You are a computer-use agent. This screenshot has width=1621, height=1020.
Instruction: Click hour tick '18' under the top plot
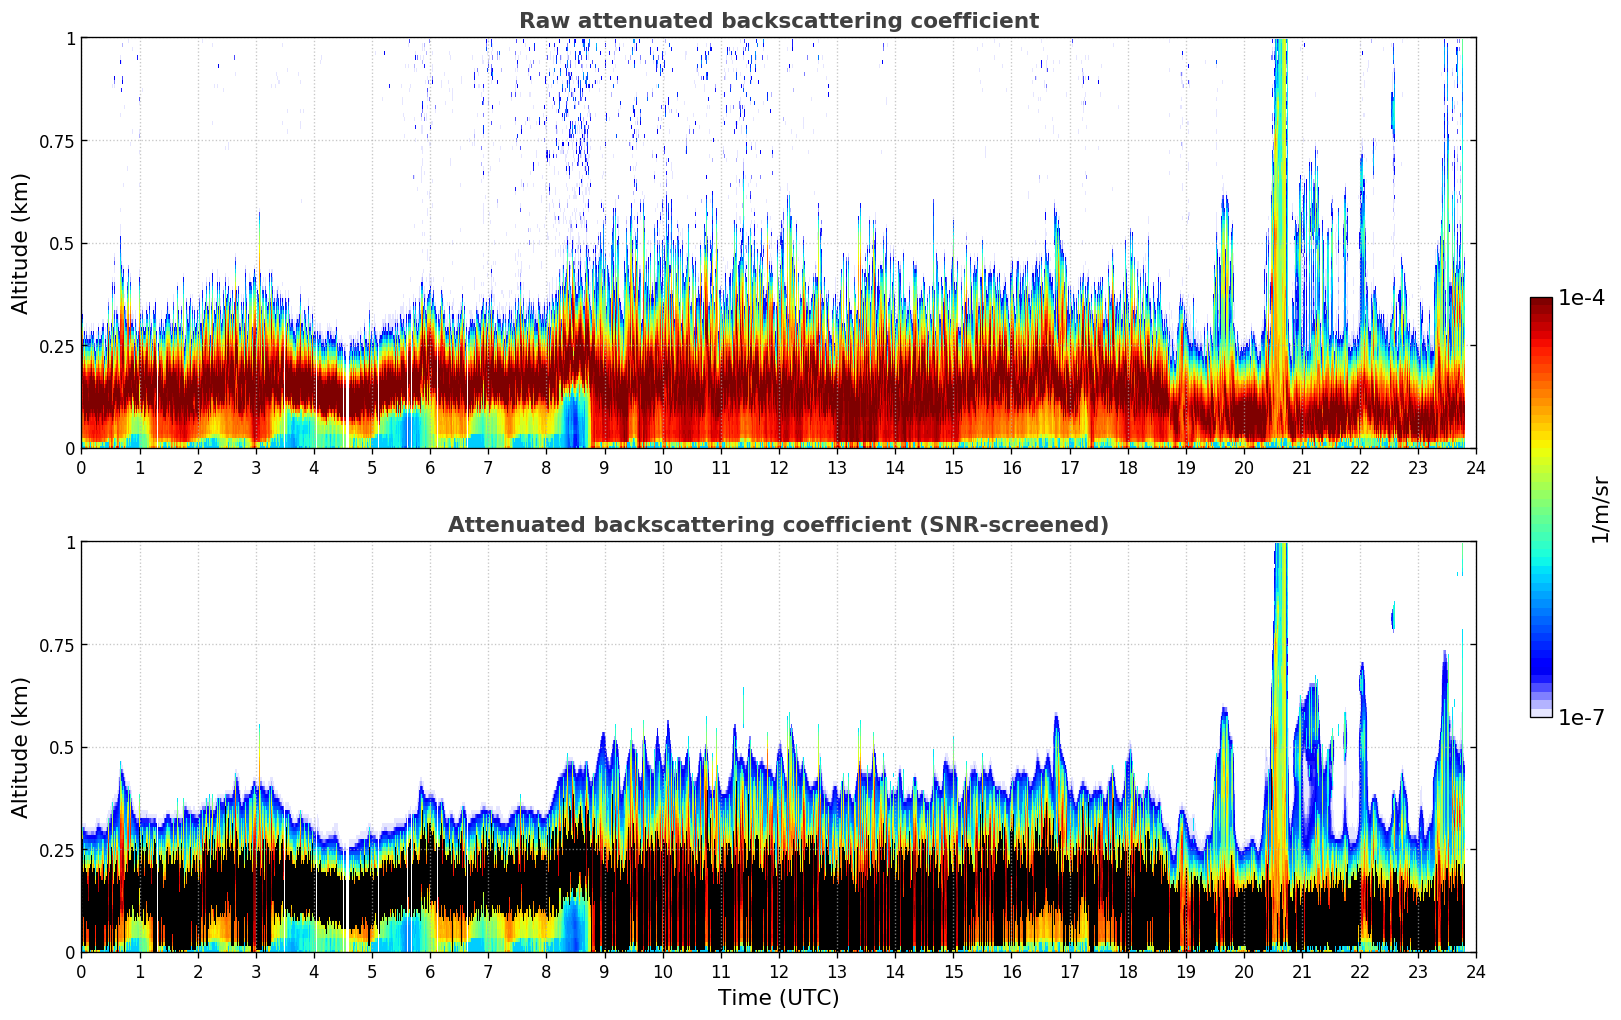pos(1127,468)
